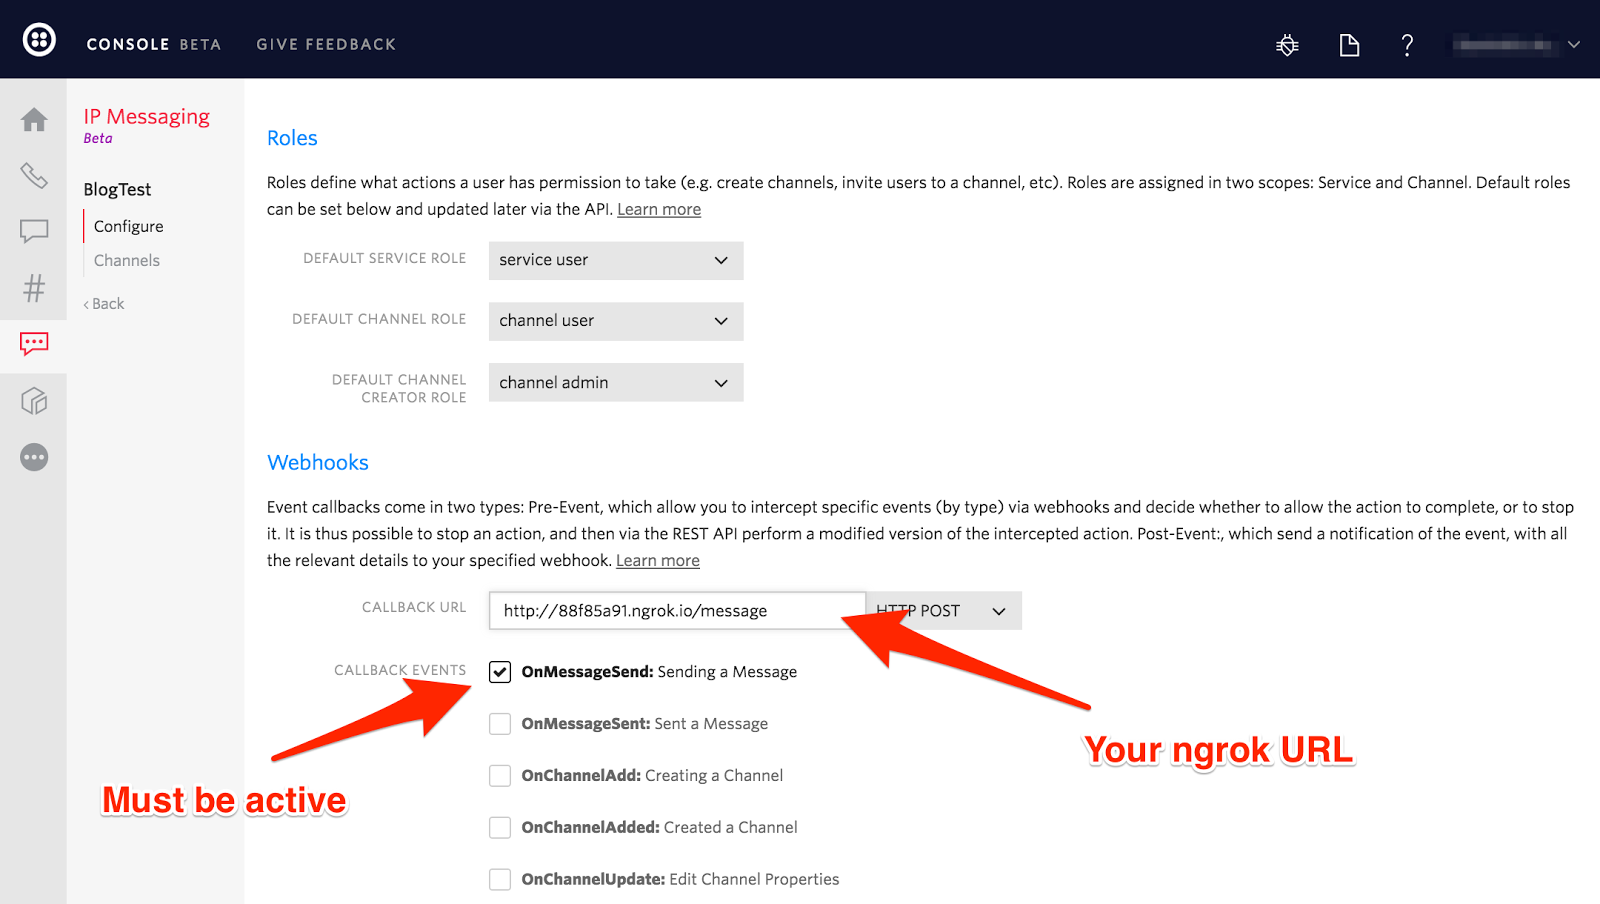
Task: Open Learn more link under Webhooks
Action: coord(658,560)
